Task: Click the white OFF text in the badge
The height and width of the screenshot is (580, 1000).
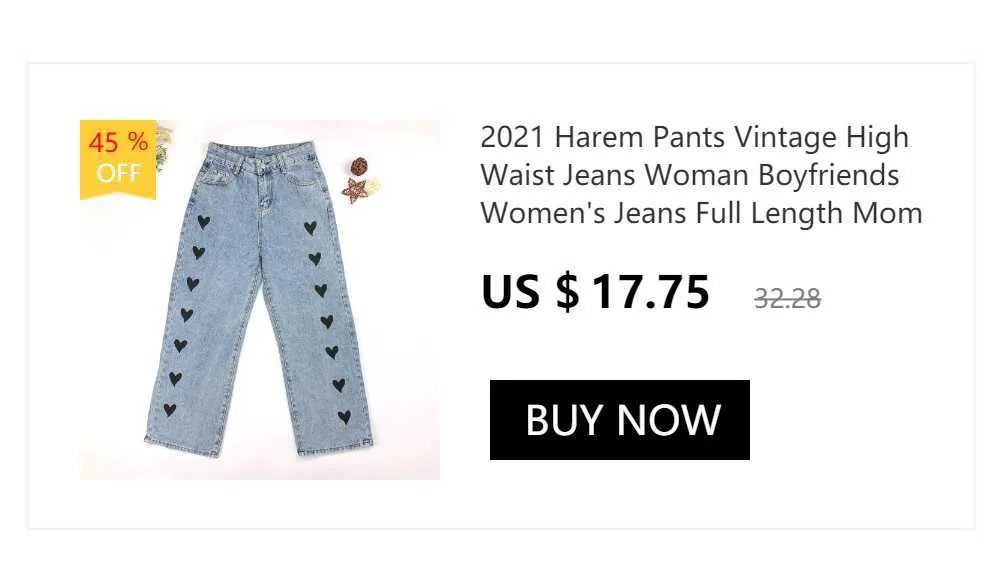Action: point(118,173)
